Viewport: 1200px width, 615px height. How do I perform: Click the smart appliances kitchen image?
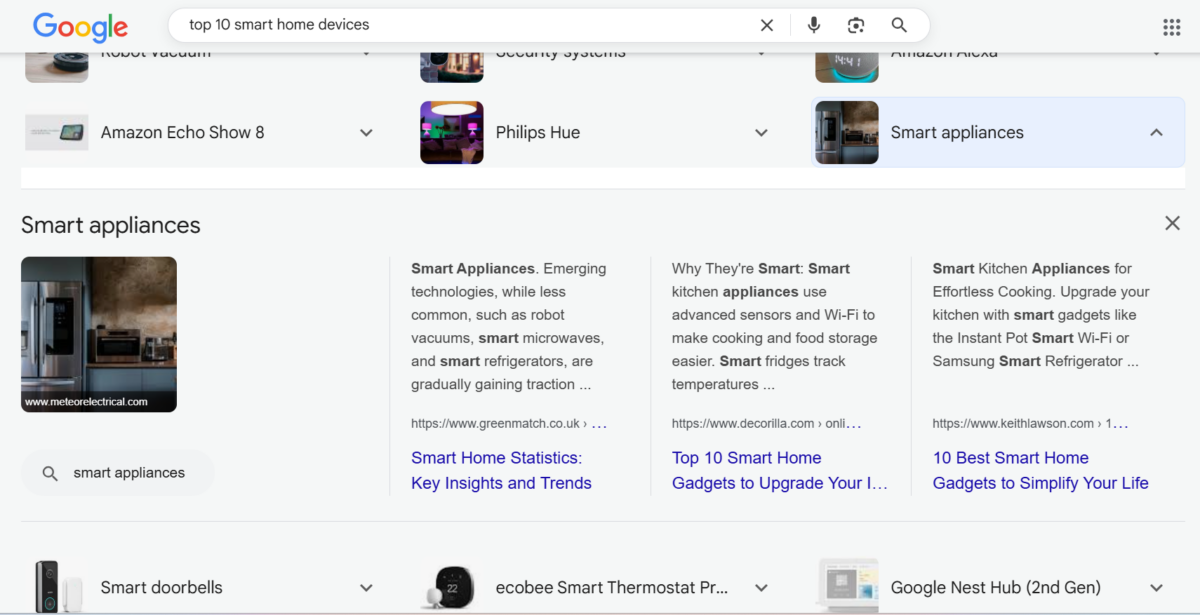[99, 334]
